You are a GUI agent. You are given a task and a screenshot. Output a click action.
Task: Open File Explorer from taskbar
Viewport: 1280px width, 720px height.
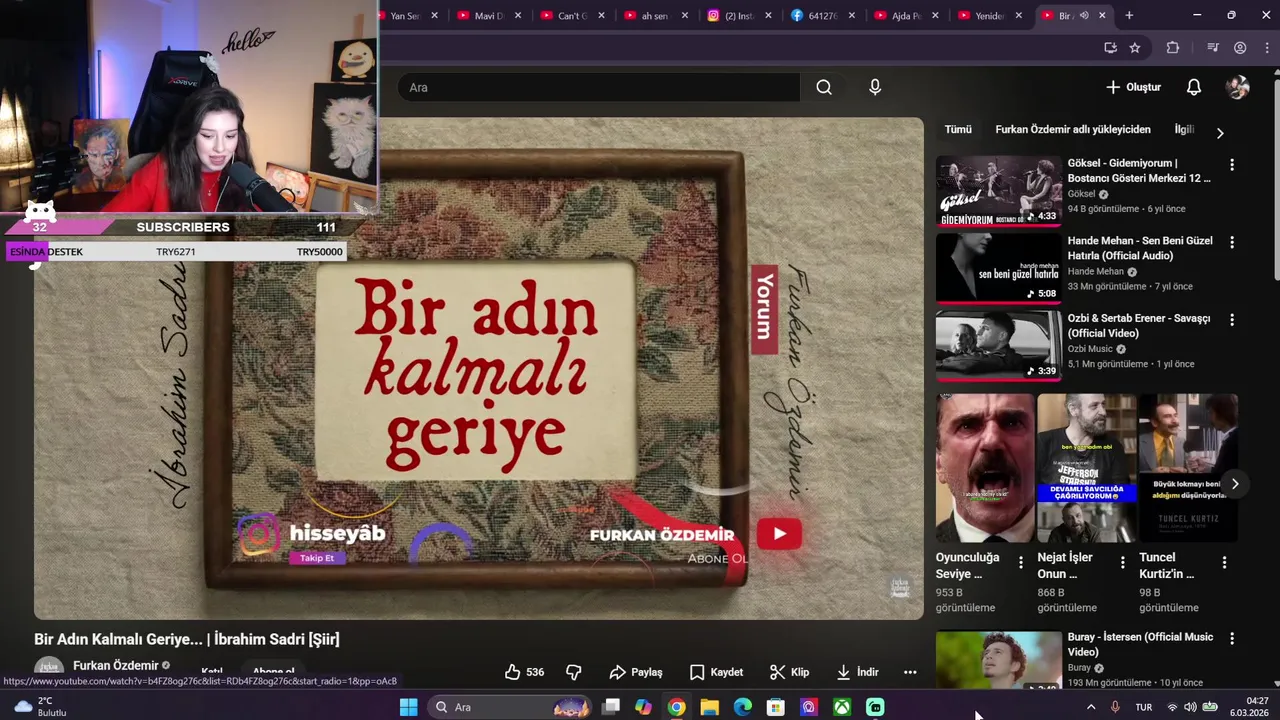click(709, 707)
